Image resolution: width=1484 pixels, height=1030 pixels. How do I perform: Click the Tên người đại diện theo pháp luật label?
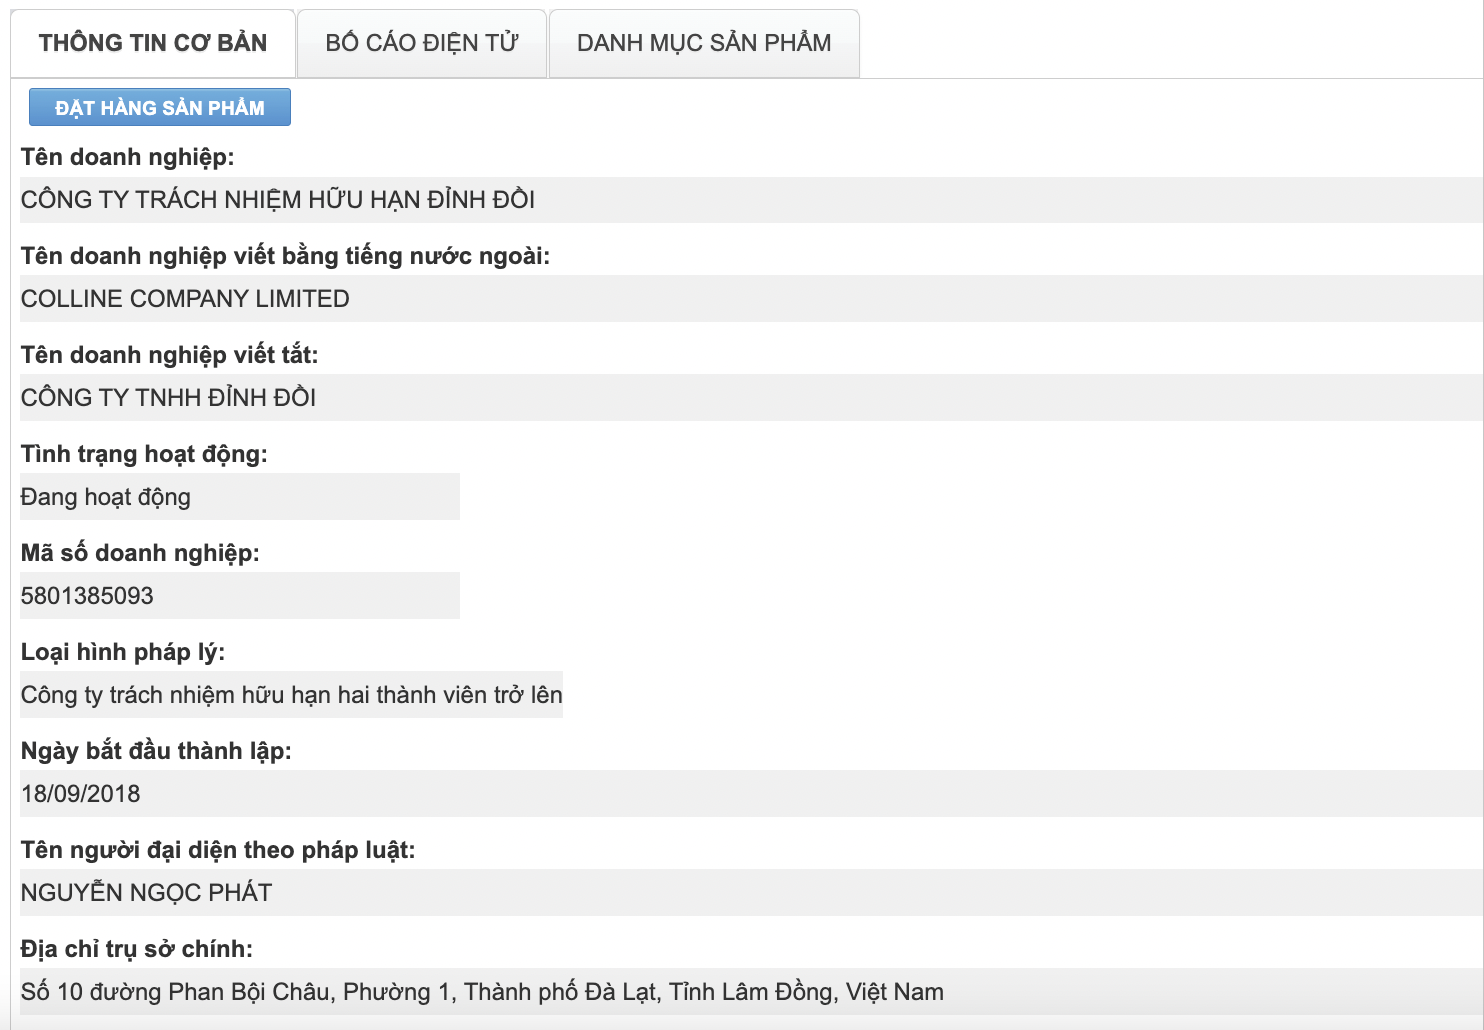tap(218, 850)
